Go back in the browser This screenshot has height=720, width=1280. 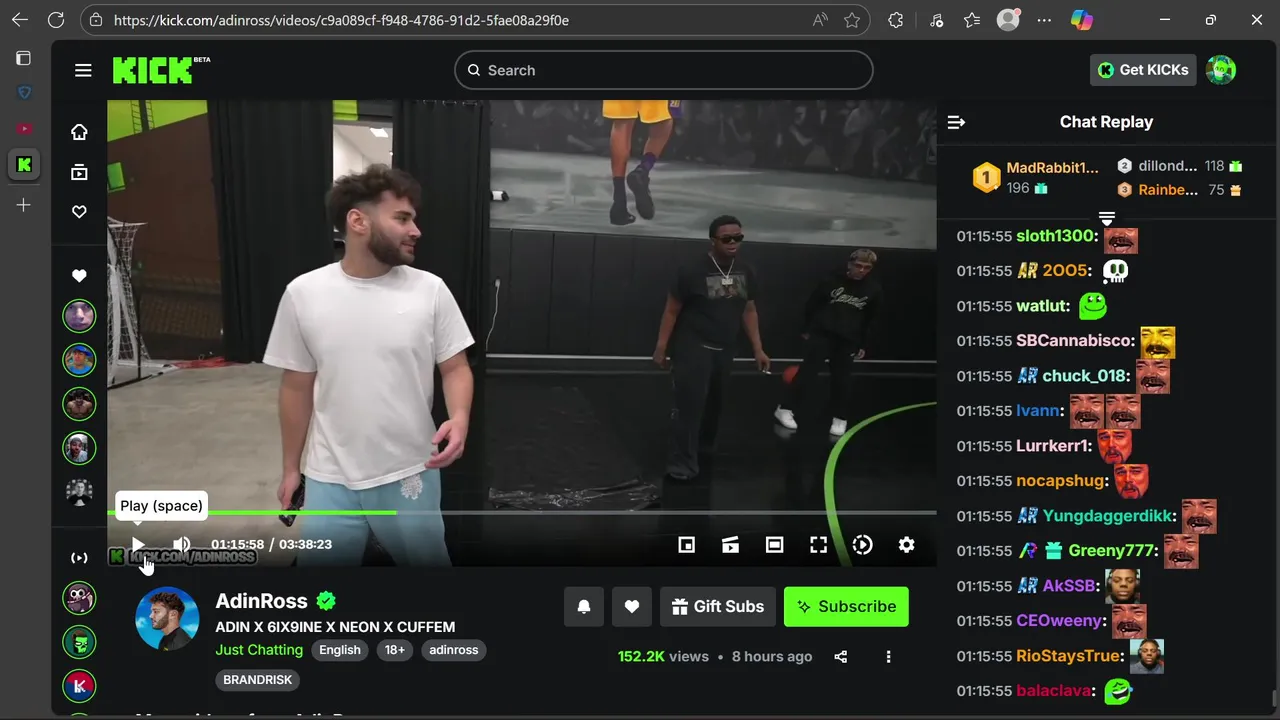[x=20, y=20]
